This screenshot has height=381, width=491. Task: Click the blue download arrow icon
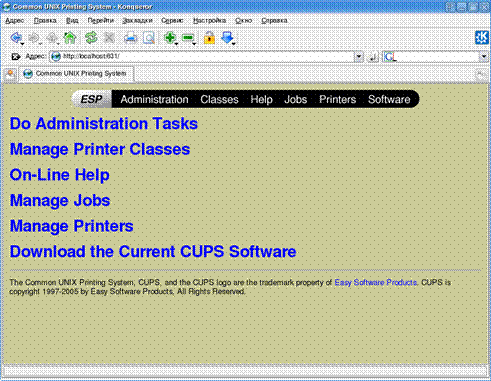pyautogui.click(x=227, y=37)
